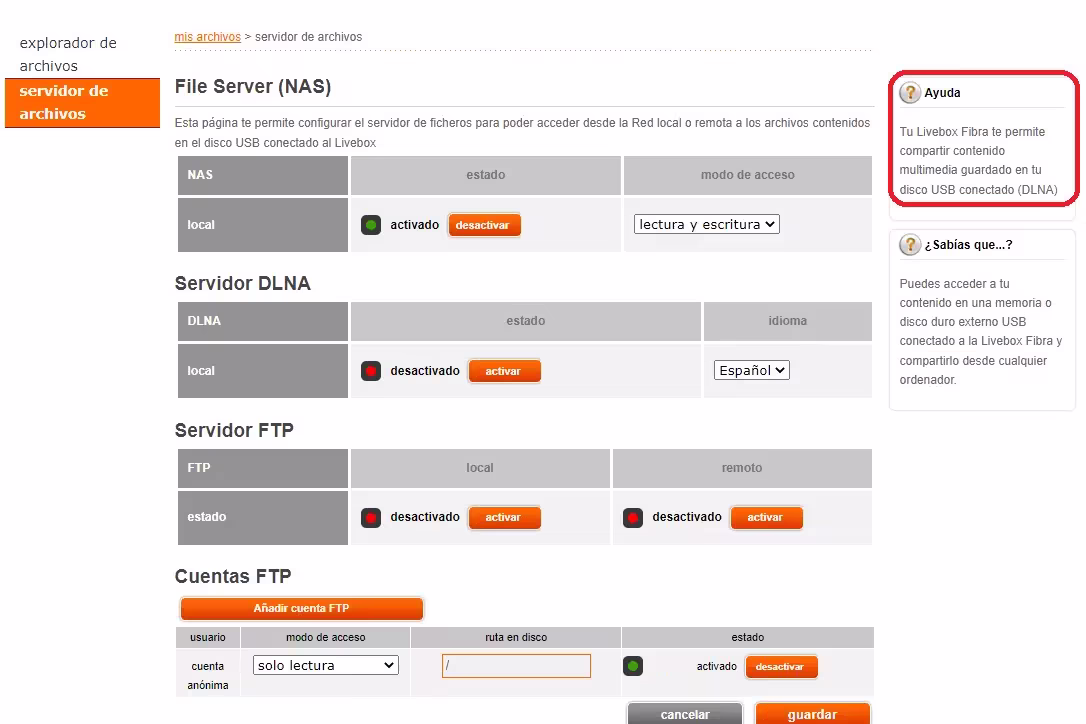
Task: Click the 'FTP' table header cell
Action: pyautogui.click(x=262, y=468)
